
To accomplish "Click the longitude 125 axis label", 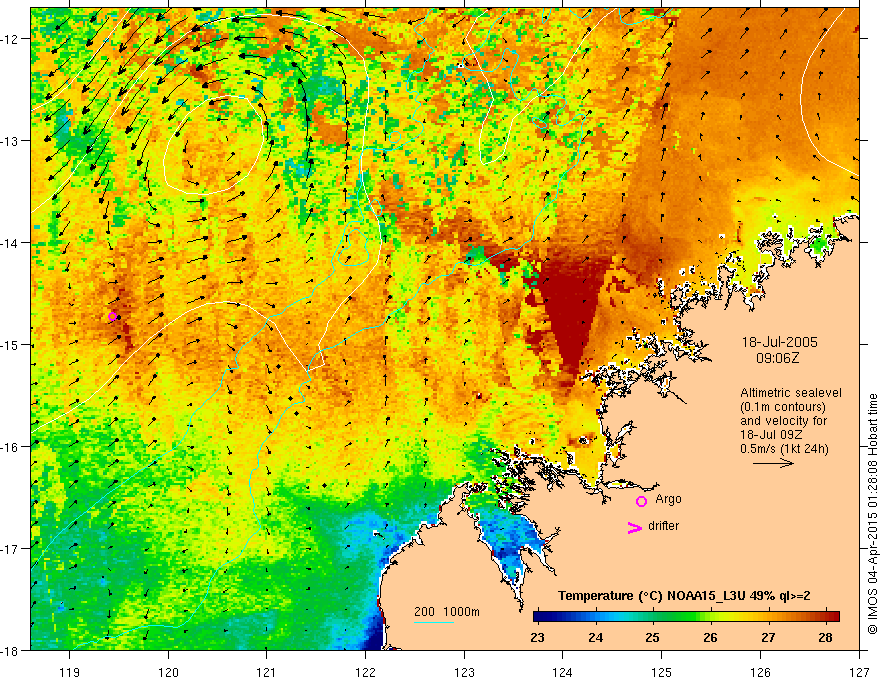I will pyautogui.click(x=662, y=672).
